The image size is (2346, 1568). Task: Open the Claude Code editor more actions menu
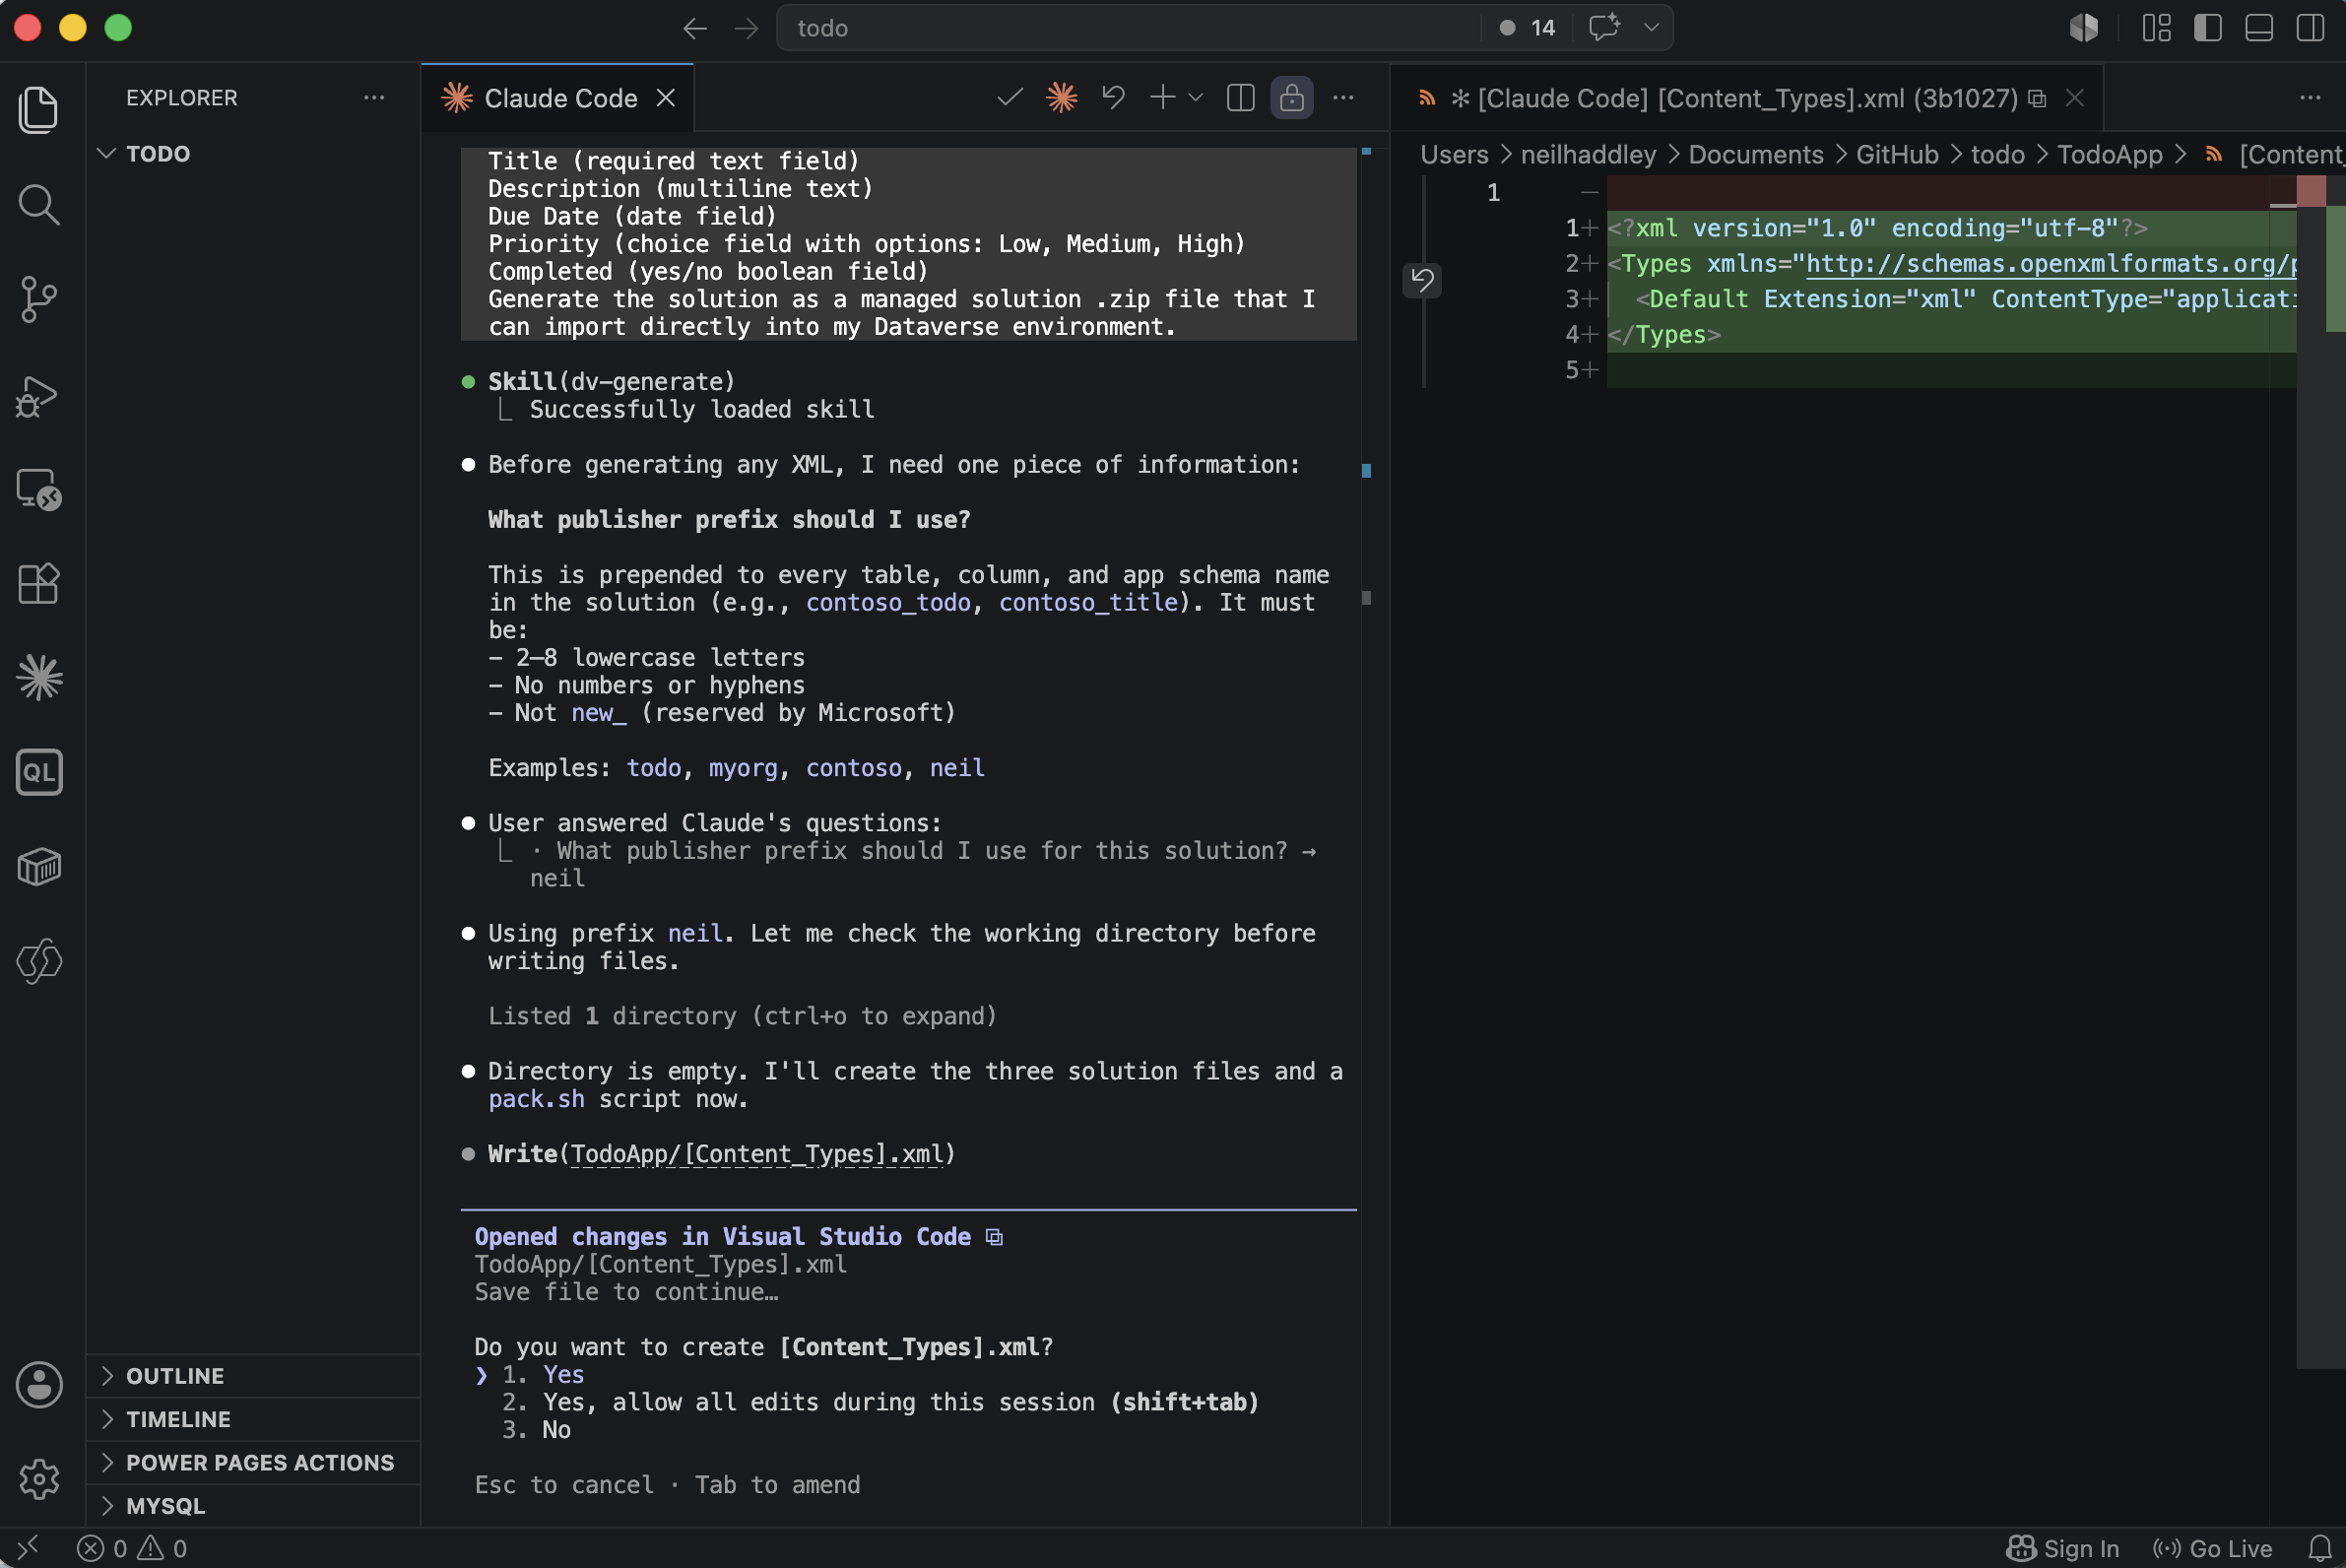tap(1343, 97)
